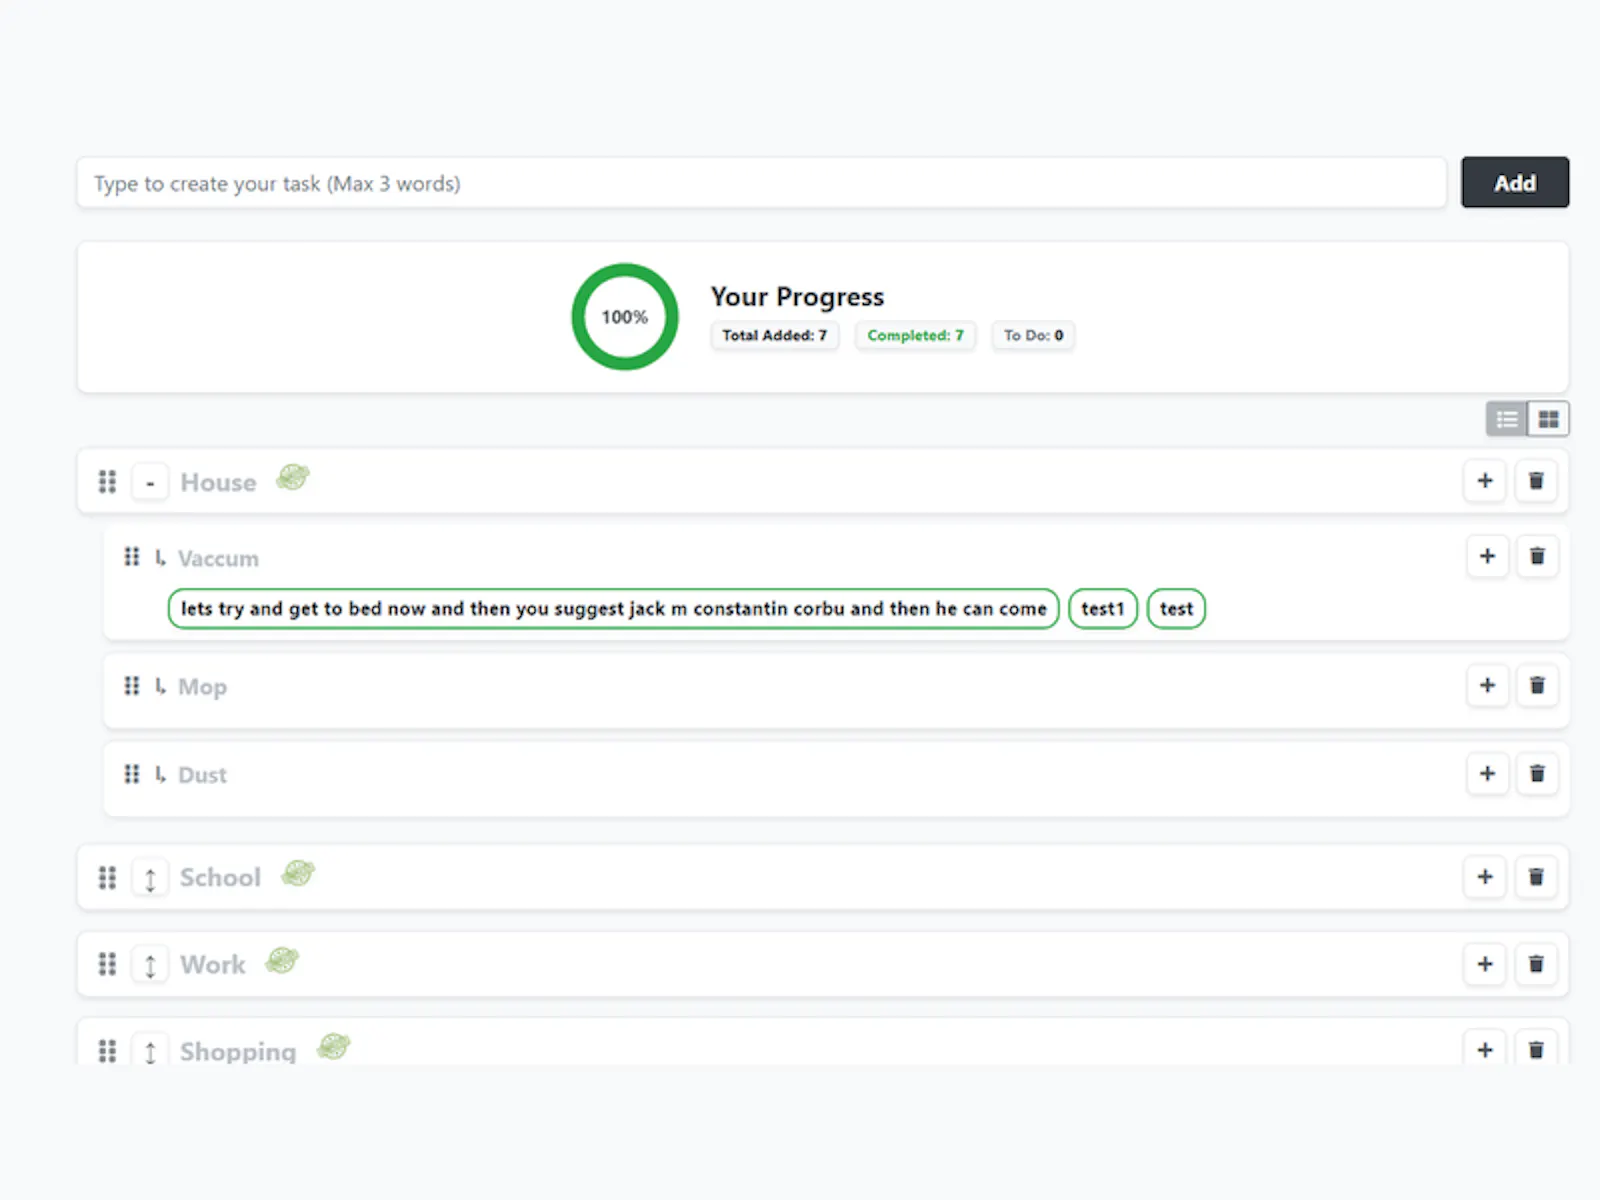
Task: Click the School task title
Action: 220,878
